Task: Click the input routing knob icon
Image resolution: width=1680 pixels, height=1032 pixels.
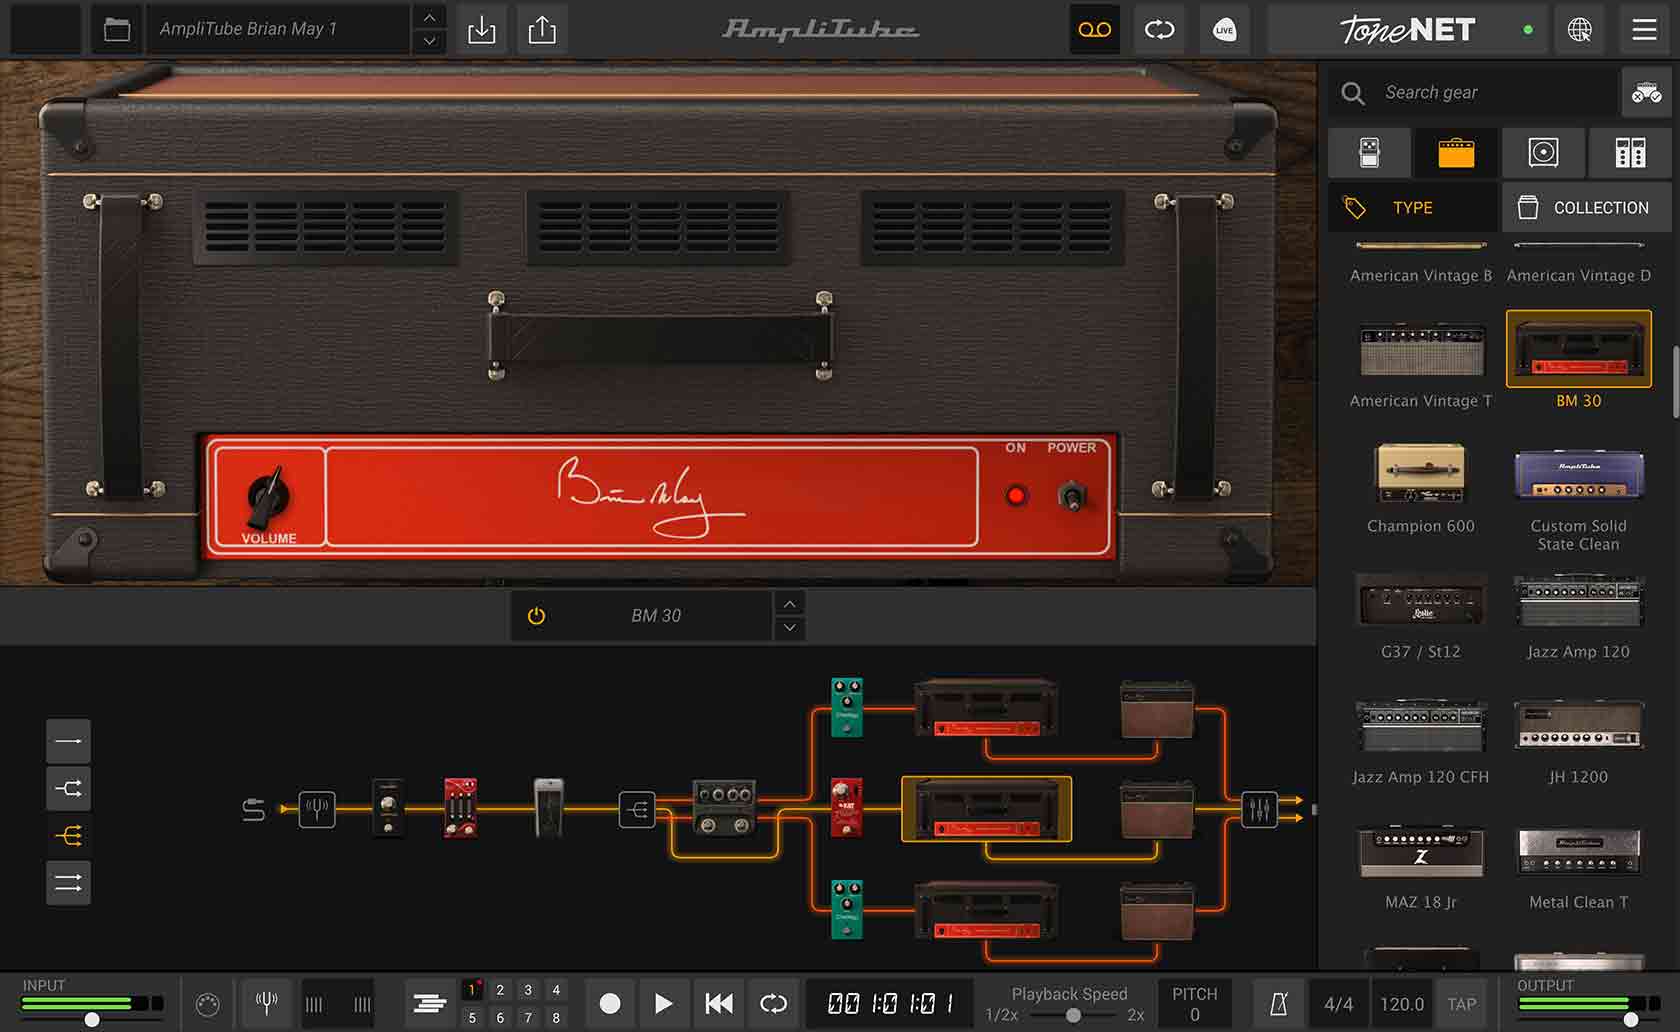Action: pyautogui.click(x=207, y=1004)
